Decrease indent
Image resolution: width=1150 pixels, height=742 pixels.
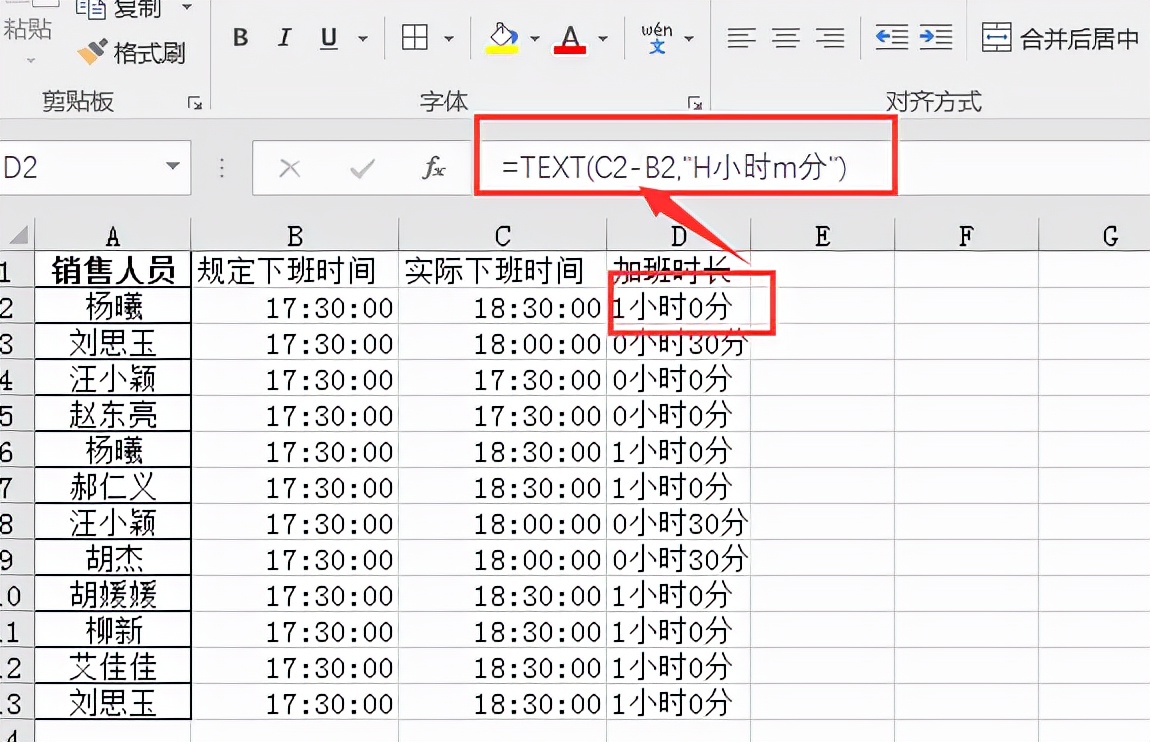892,37
